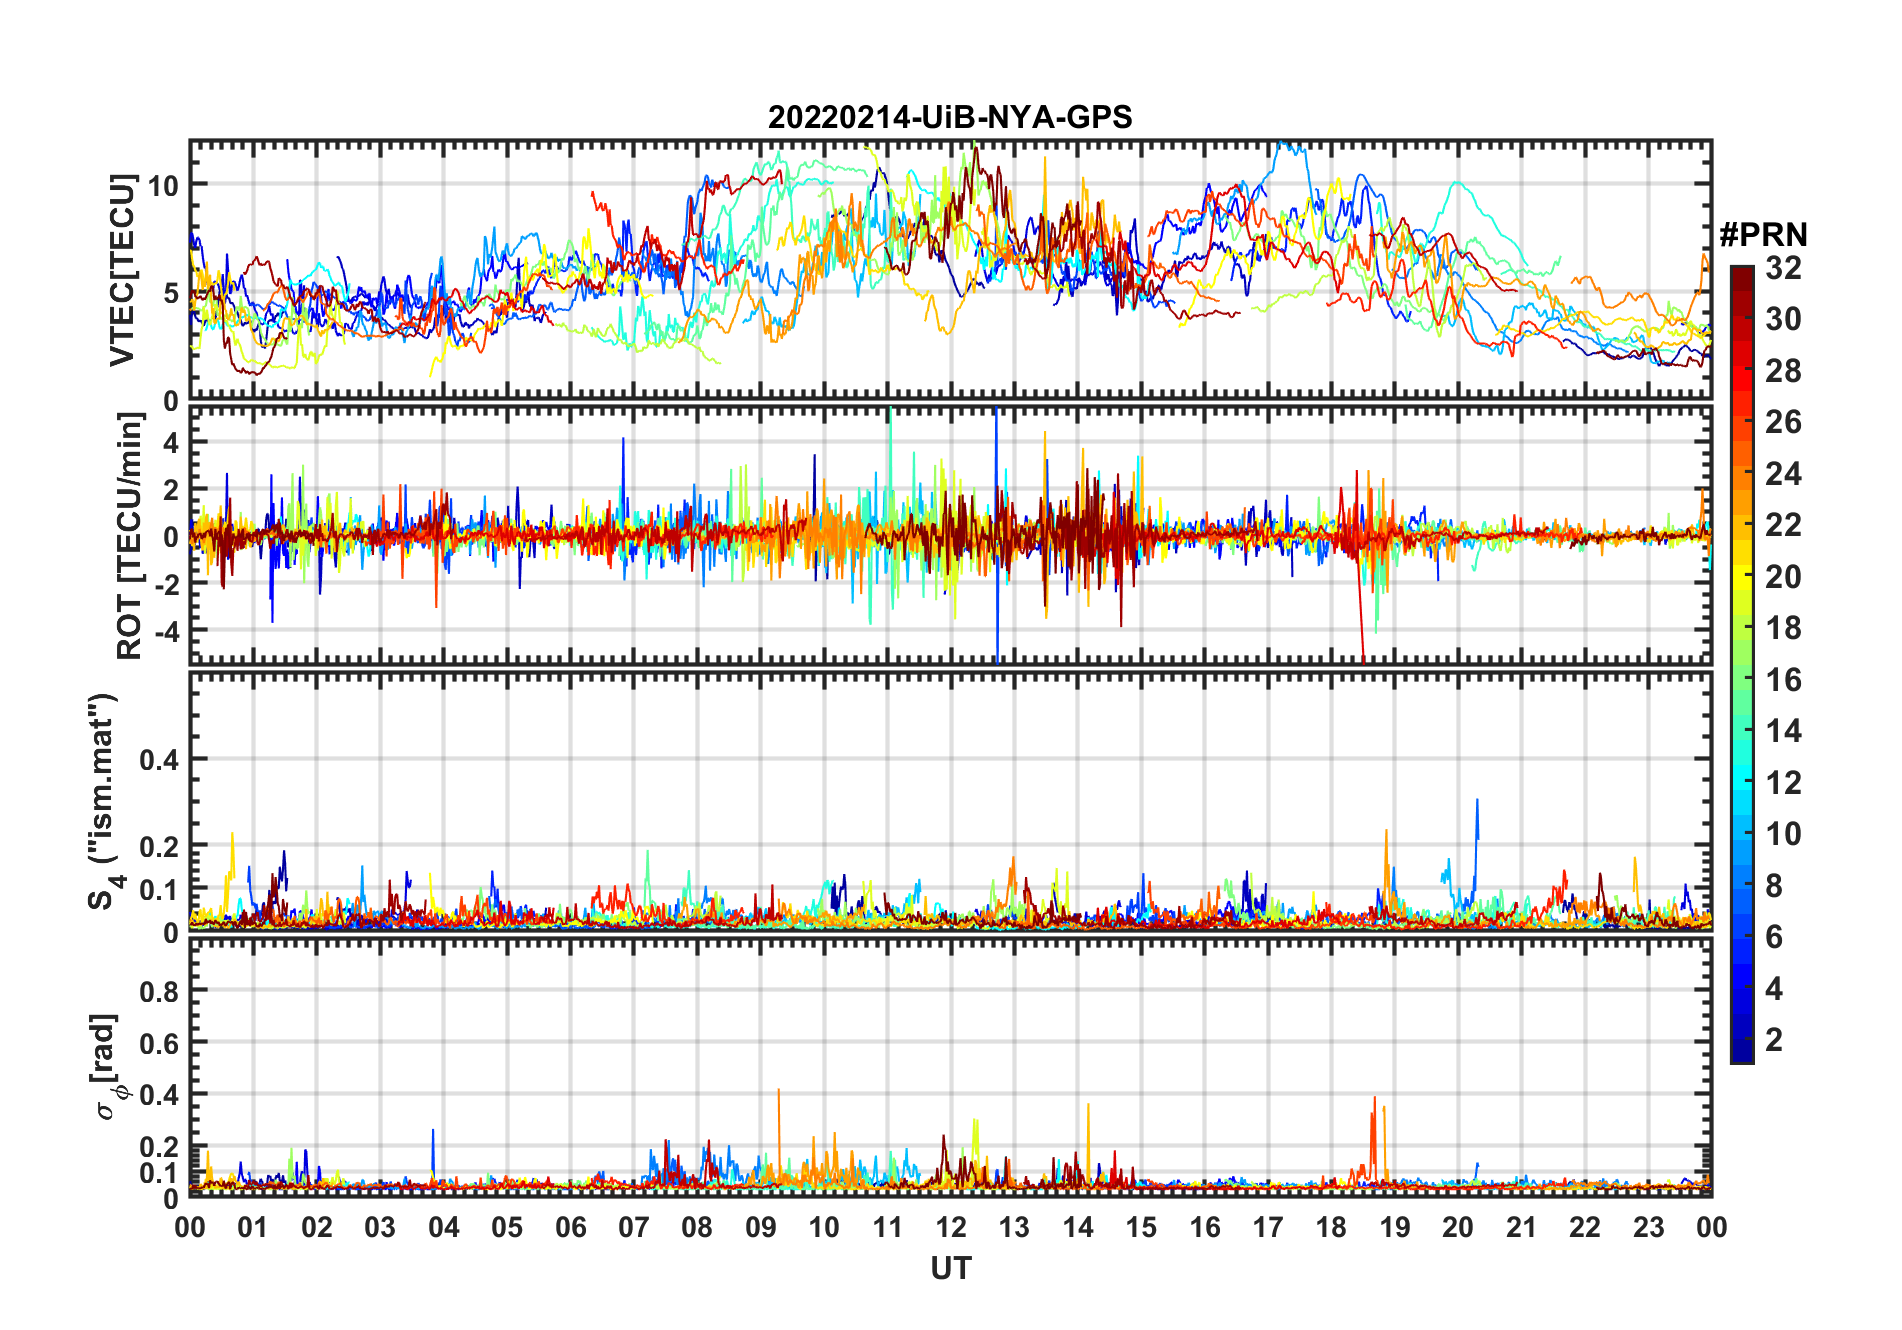Click the S4 ("ism.mat") y-axis label
The image size is (1902, 1330).
point(104,802)
